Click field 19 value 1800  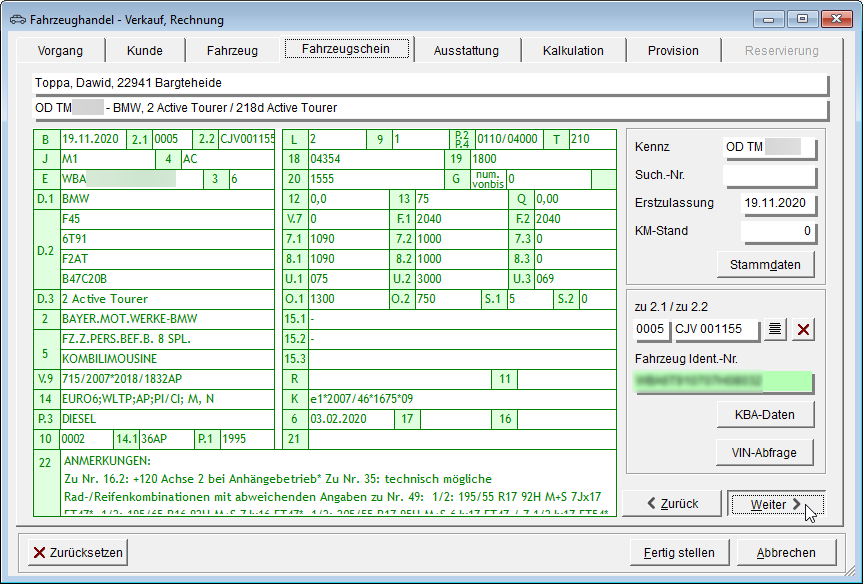click(x=543, y=159)
